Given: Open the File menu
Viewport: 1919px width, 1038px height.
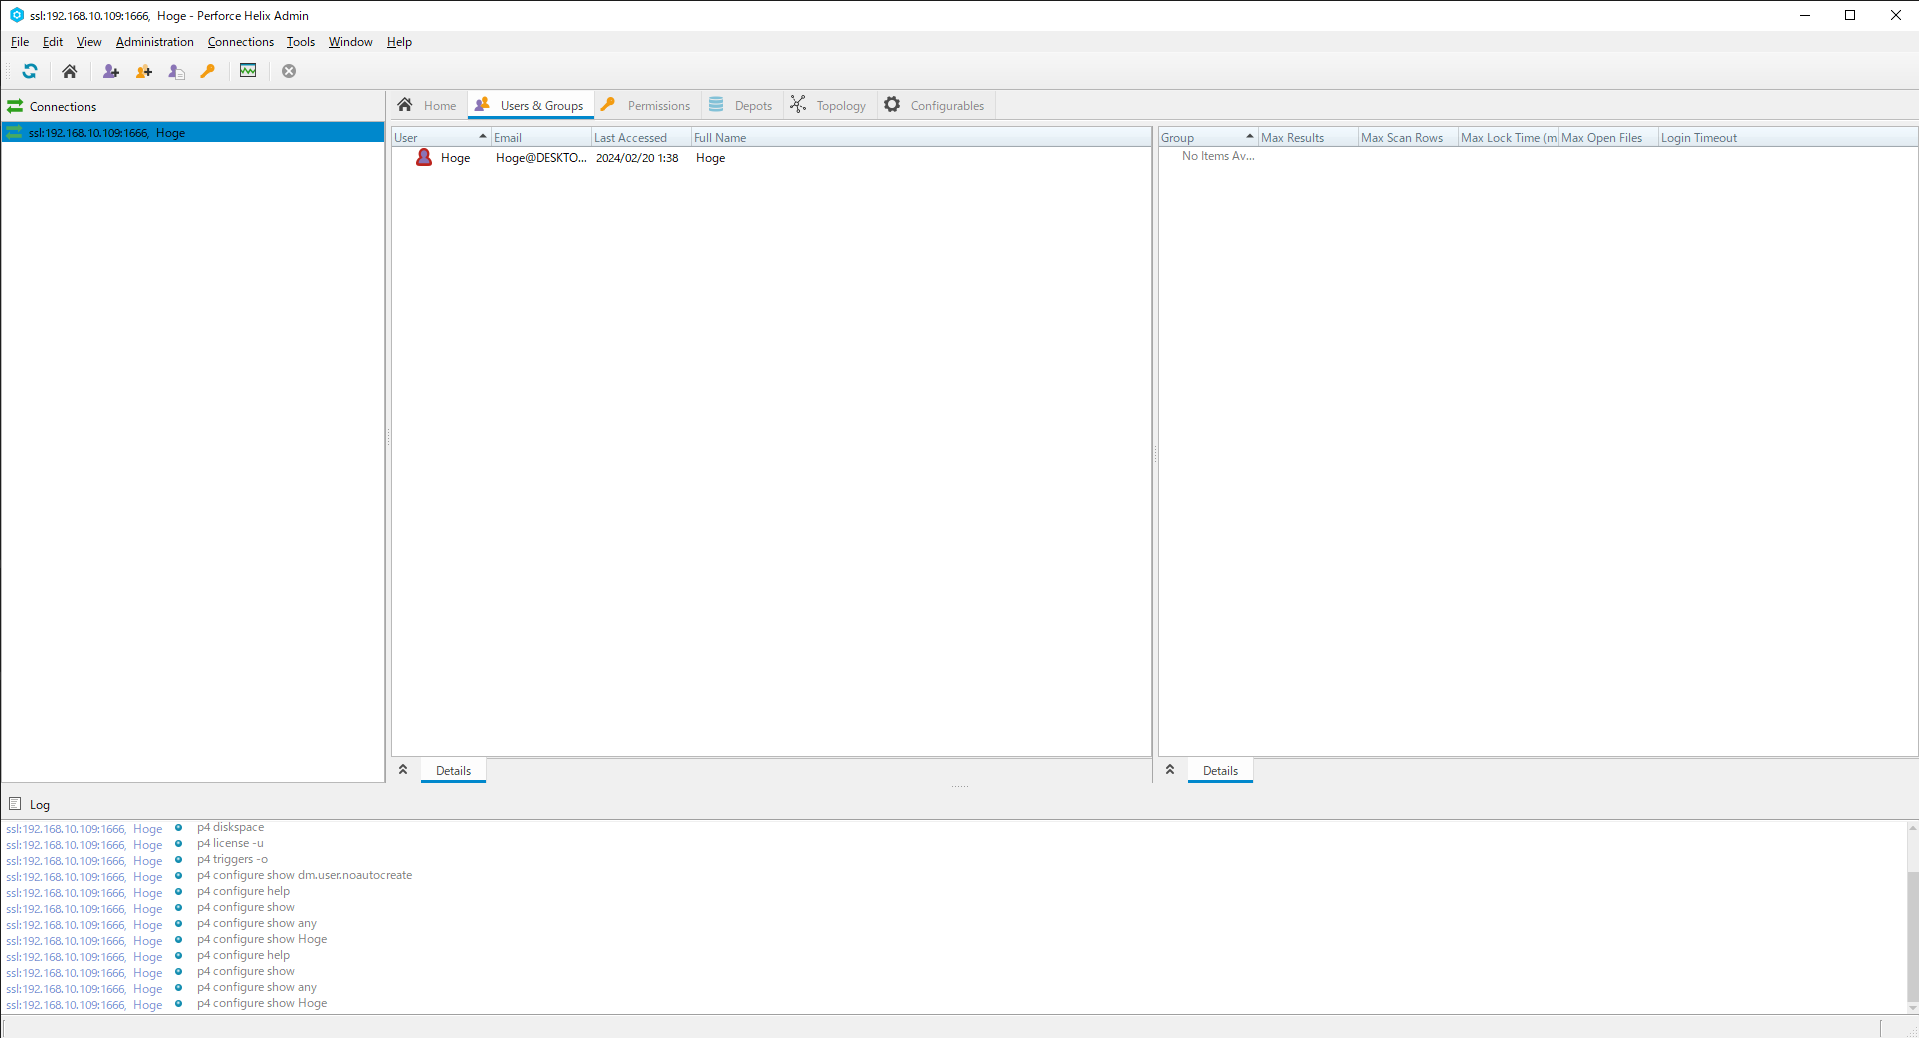Looking at the screenshot, I should 20,42.
